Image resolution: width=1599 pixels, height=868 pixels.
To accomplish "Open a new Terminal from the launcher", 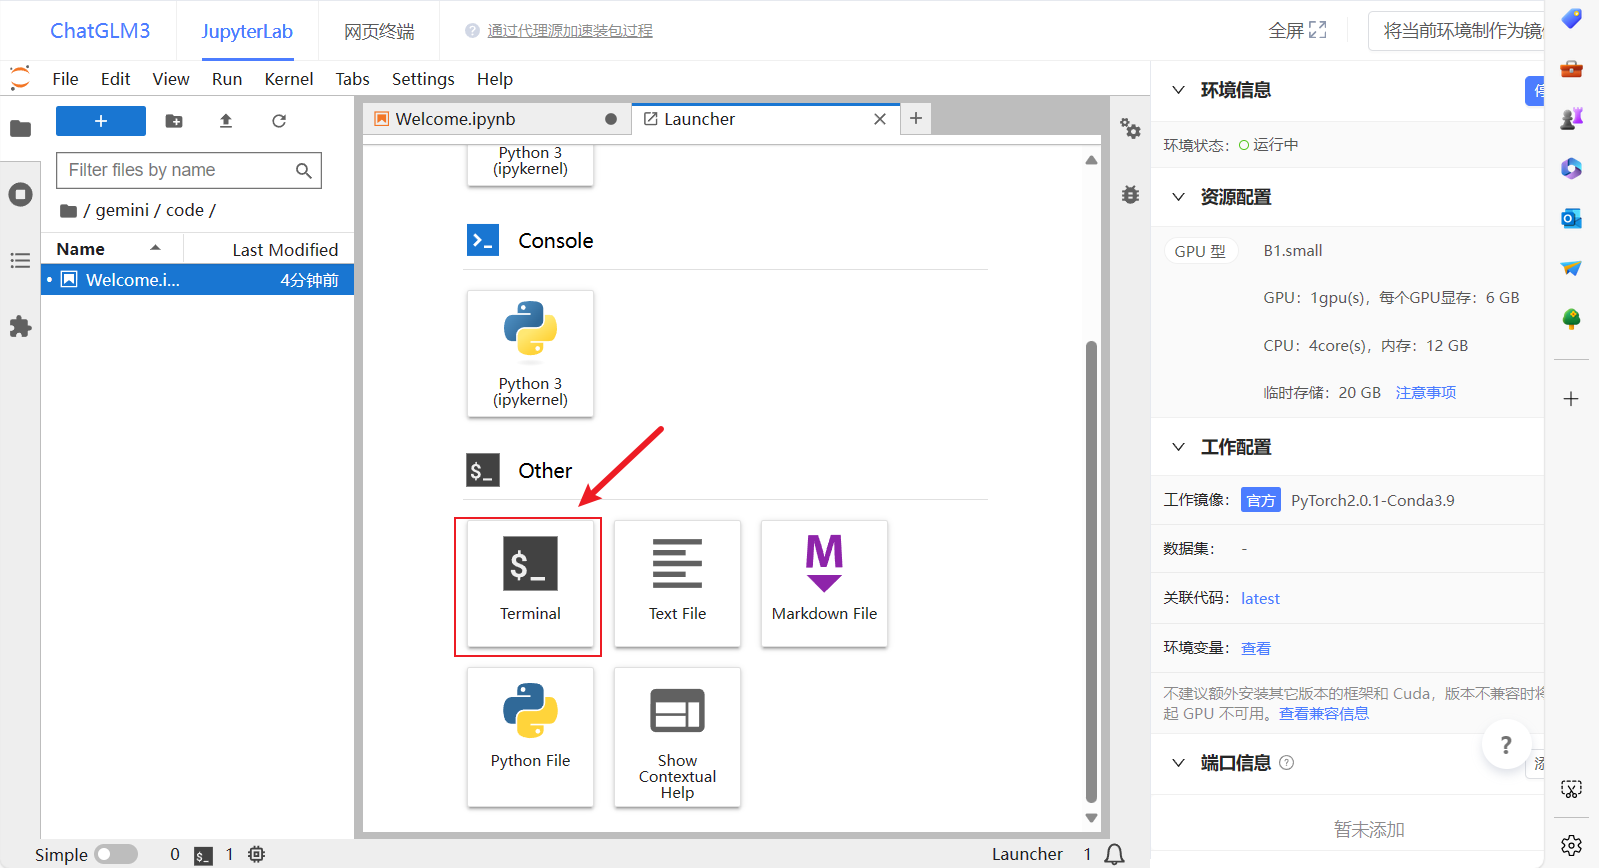I will click(x=529, y=584).
